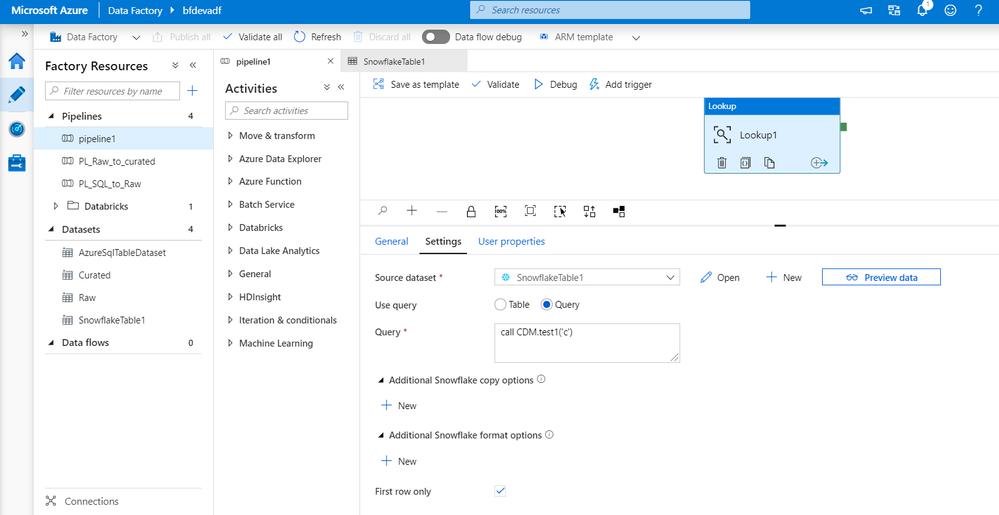Image resolution: width=999 pixels, height=515 pixels.
Task: Open the ARM template dropdown arrow
Action: click(x=636, y=38)
